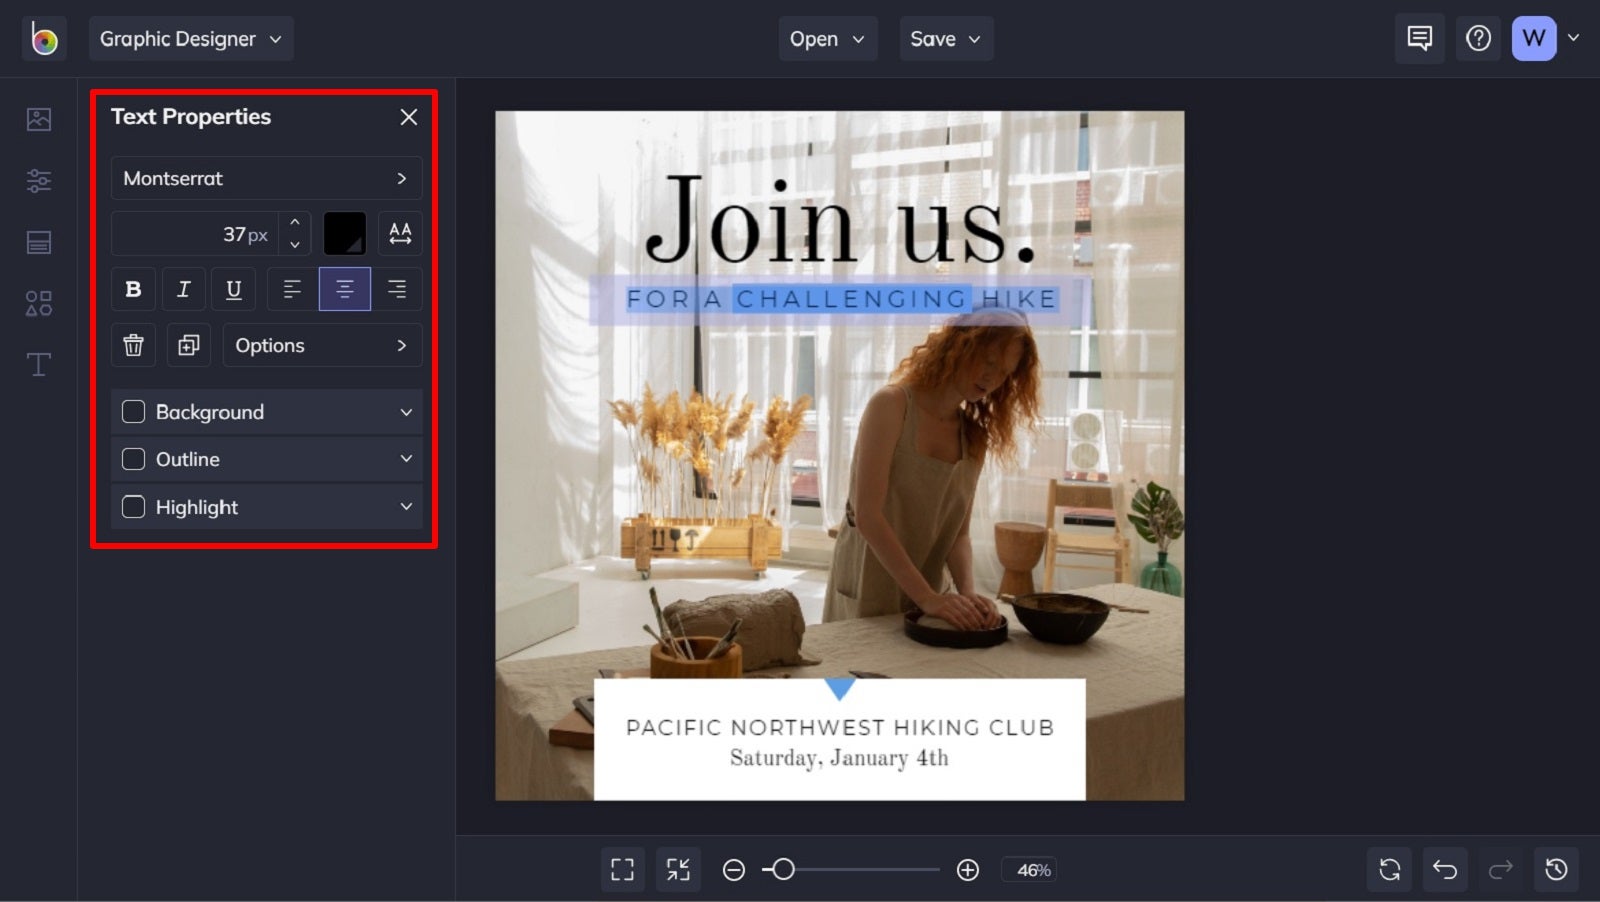The width and height of the screenshot is (1600, 902).
Task: Expand the Save dropdown menu
Action: point(945,38)
